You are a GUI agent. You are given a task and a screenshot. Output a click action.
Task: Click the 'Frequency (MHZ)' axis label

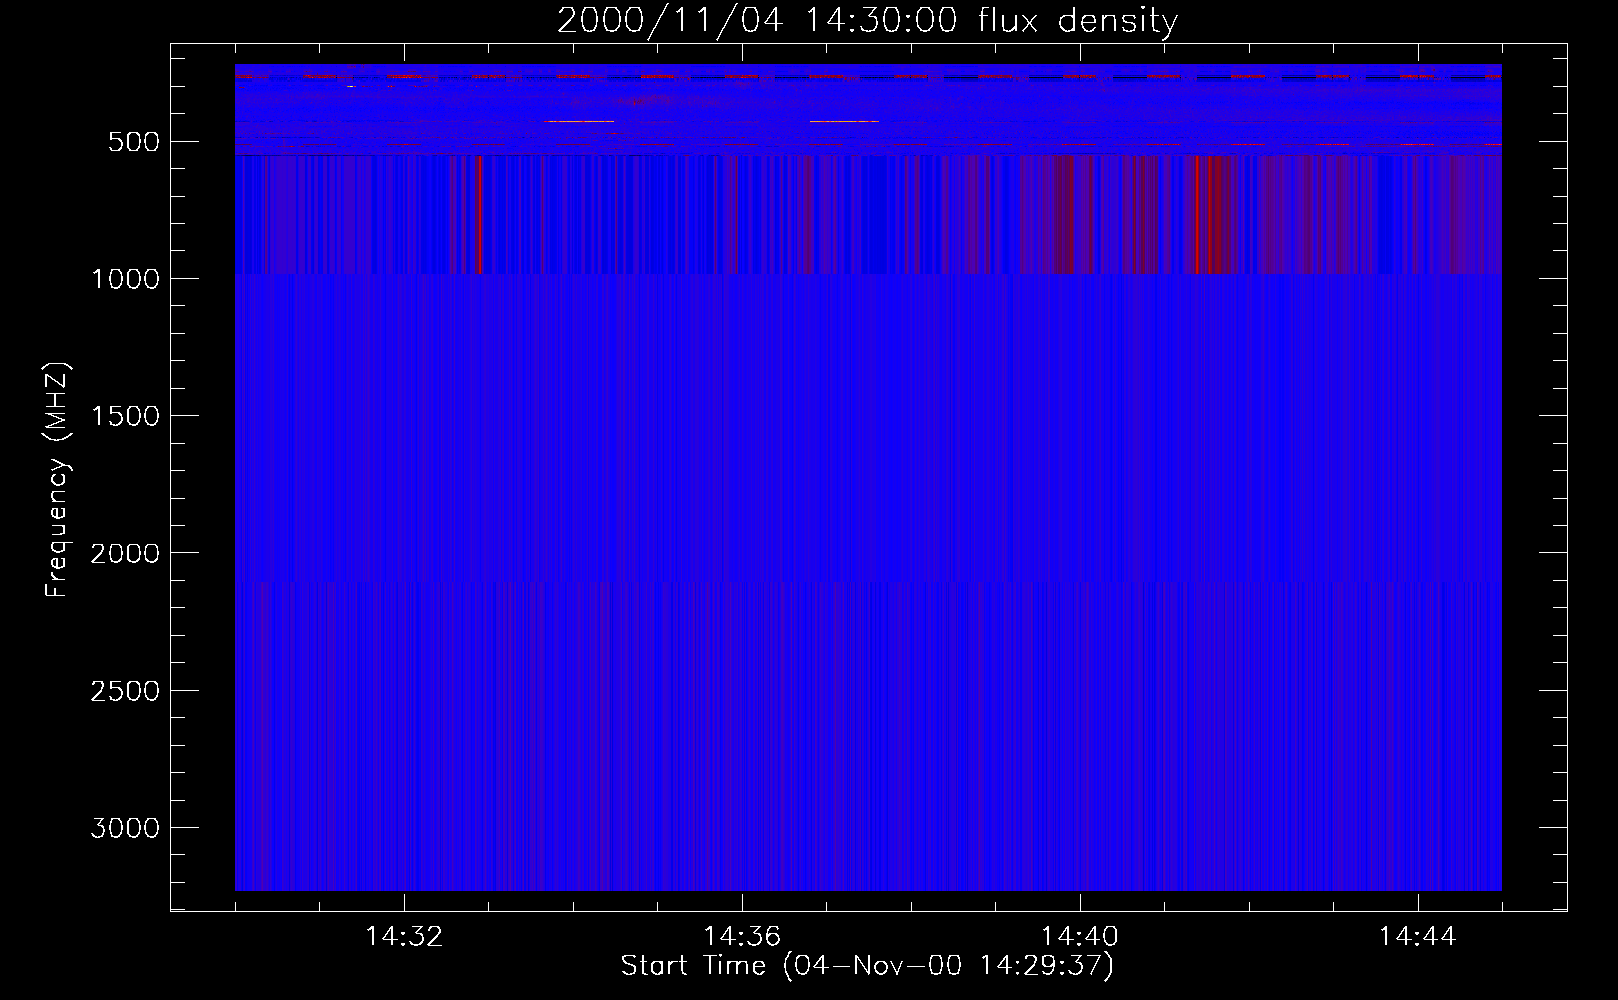coord(57,480)
